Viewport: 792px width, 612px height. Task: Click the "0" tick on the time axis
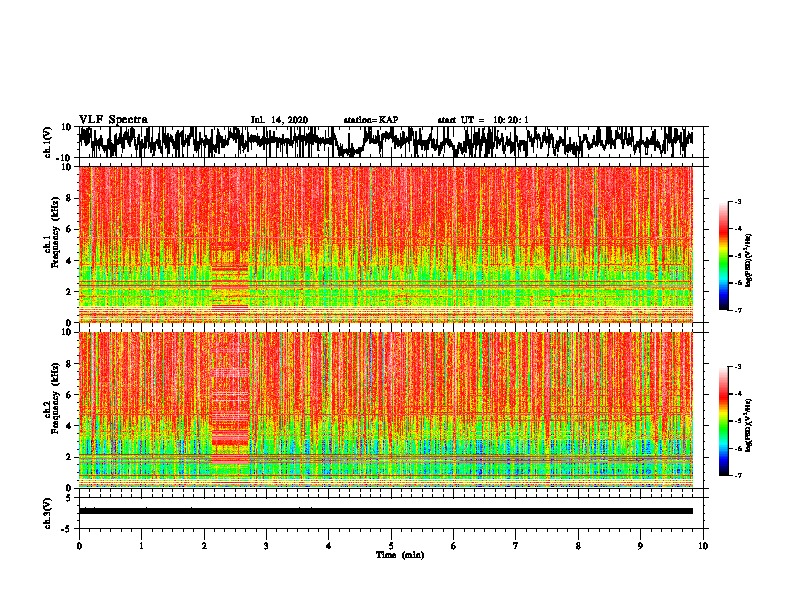(x=79, y=546)
